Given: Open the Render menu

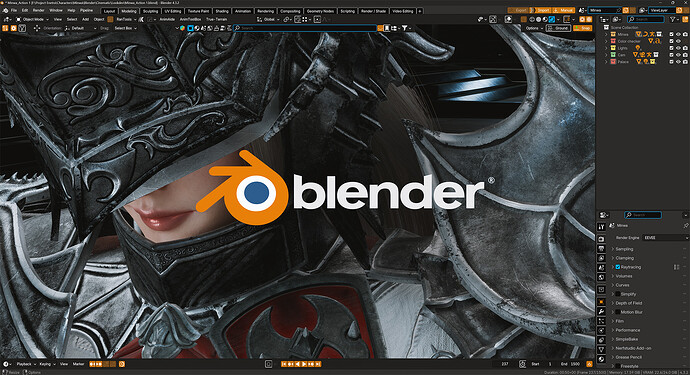Looking at the screenshot, I should tap(39, 10).
